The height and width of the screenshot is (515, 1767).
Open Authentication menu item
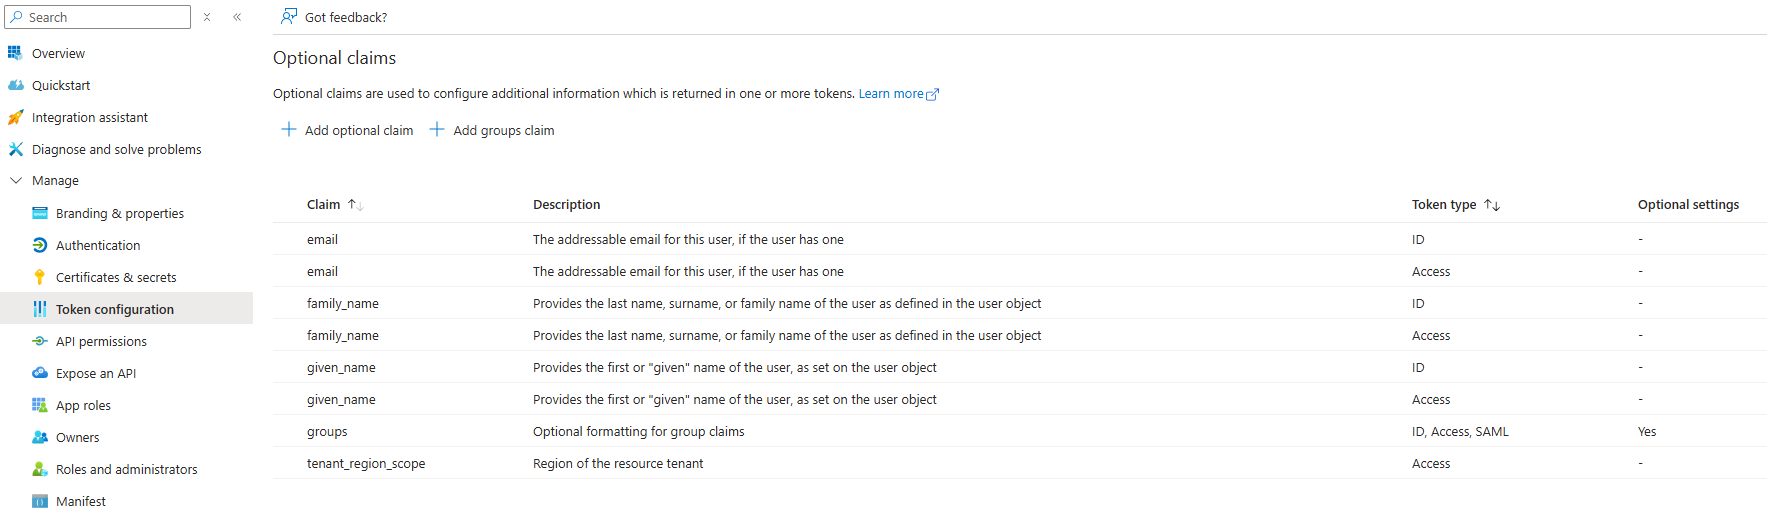98,245
